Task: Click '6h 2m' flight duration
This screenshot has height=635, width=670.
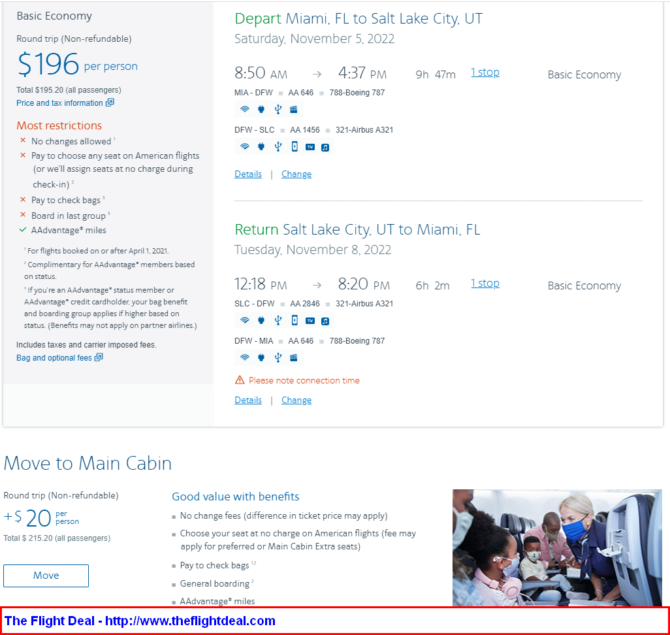Action: [x=432, y=286]
